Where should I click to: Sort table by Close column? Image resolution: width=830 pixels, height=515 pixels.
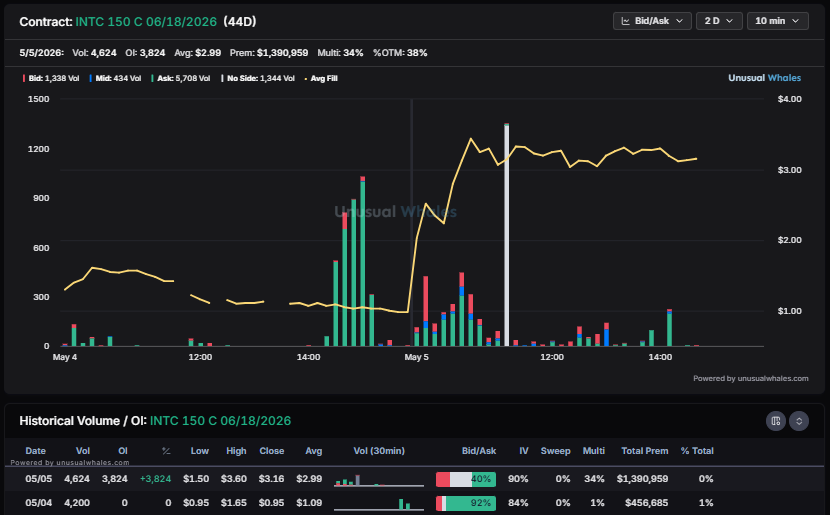click(272, 451)
